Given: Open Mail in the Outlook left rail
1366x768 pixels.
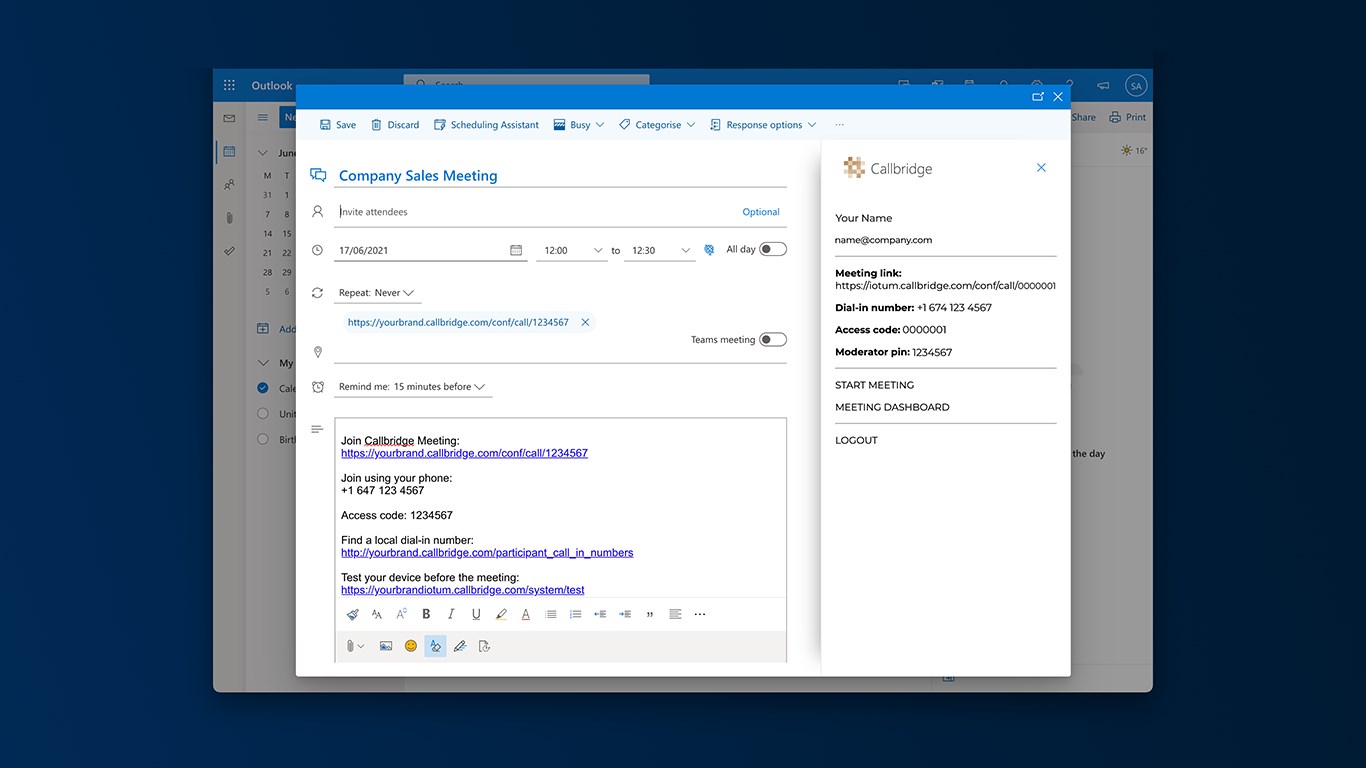Looking at the screenshot, I should pos(229,118).
